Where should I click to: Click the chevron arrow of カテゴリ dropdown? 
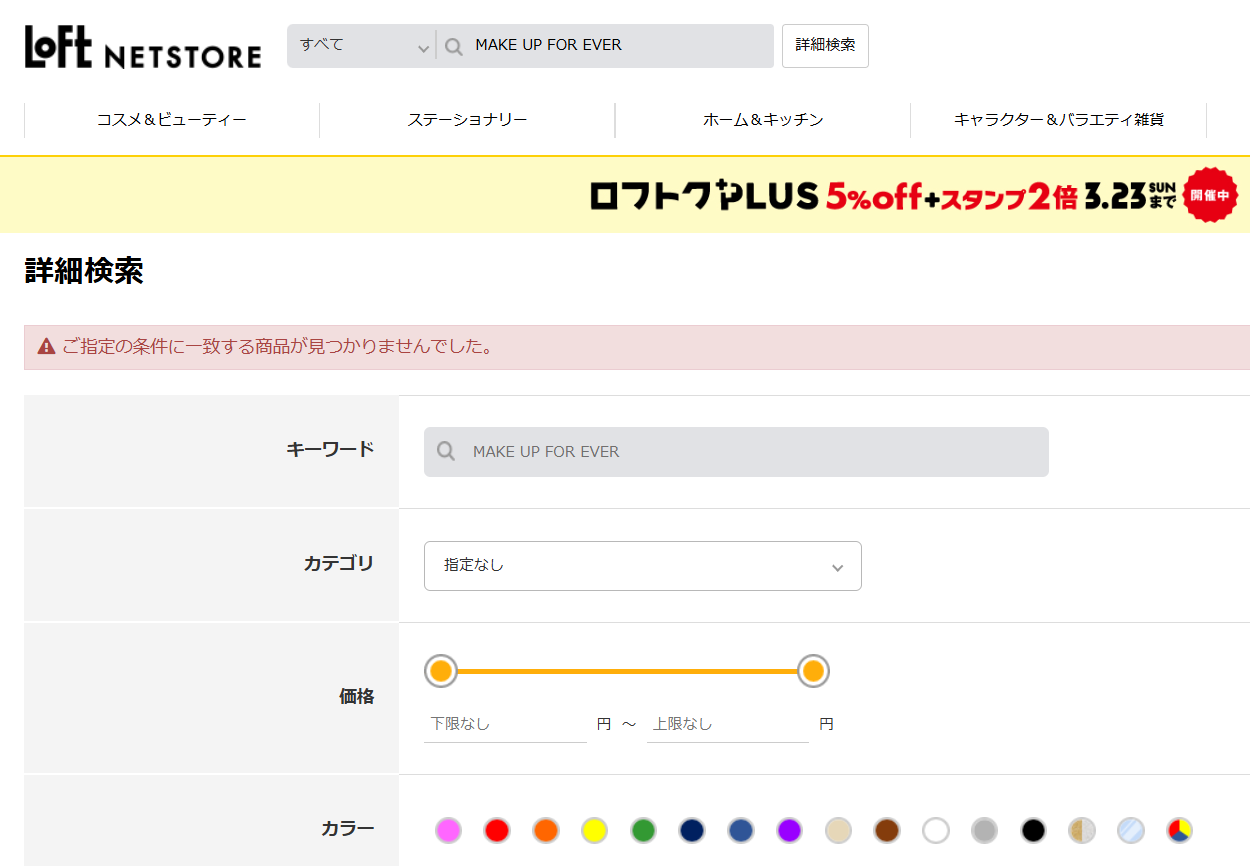[x=838, y=567]
